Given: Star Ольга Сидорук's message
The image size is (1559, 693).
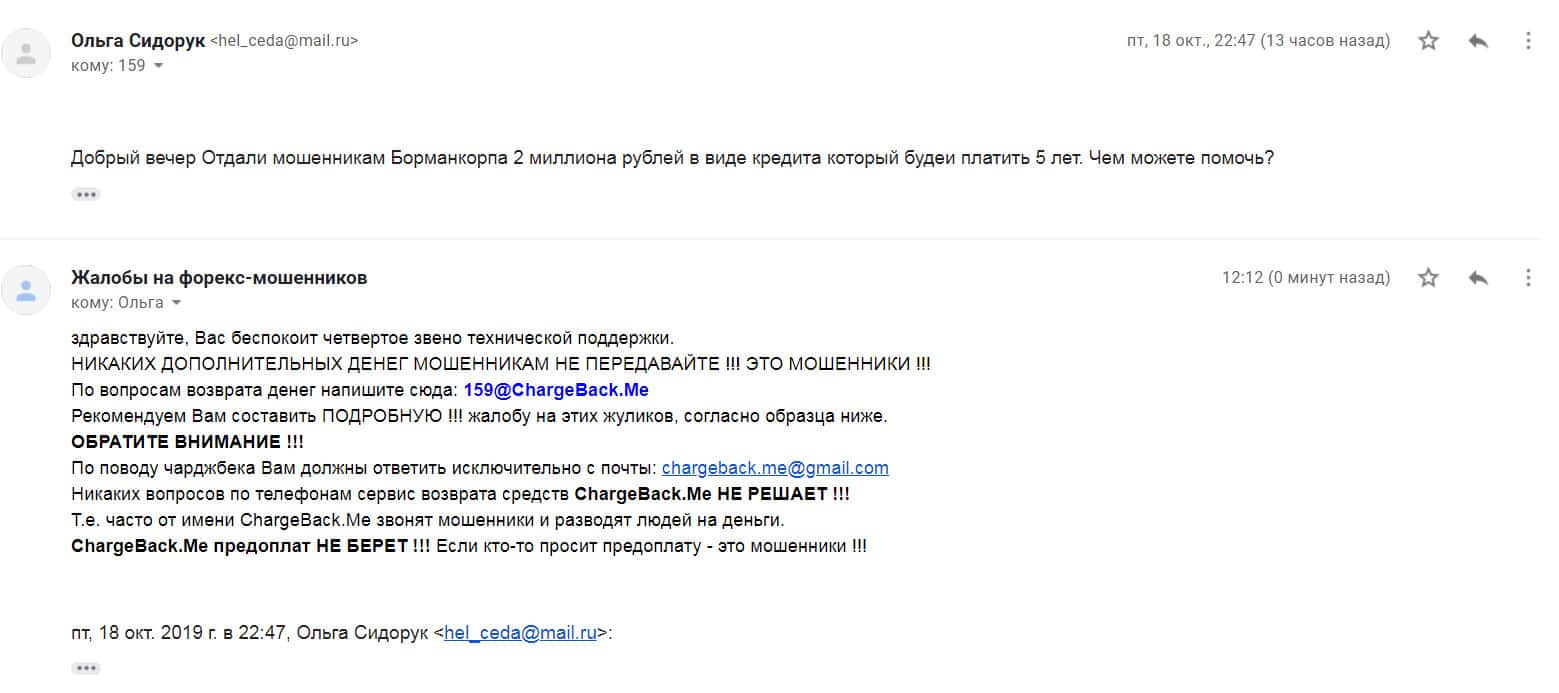Looking at the screenshot, I should 1429,41.
